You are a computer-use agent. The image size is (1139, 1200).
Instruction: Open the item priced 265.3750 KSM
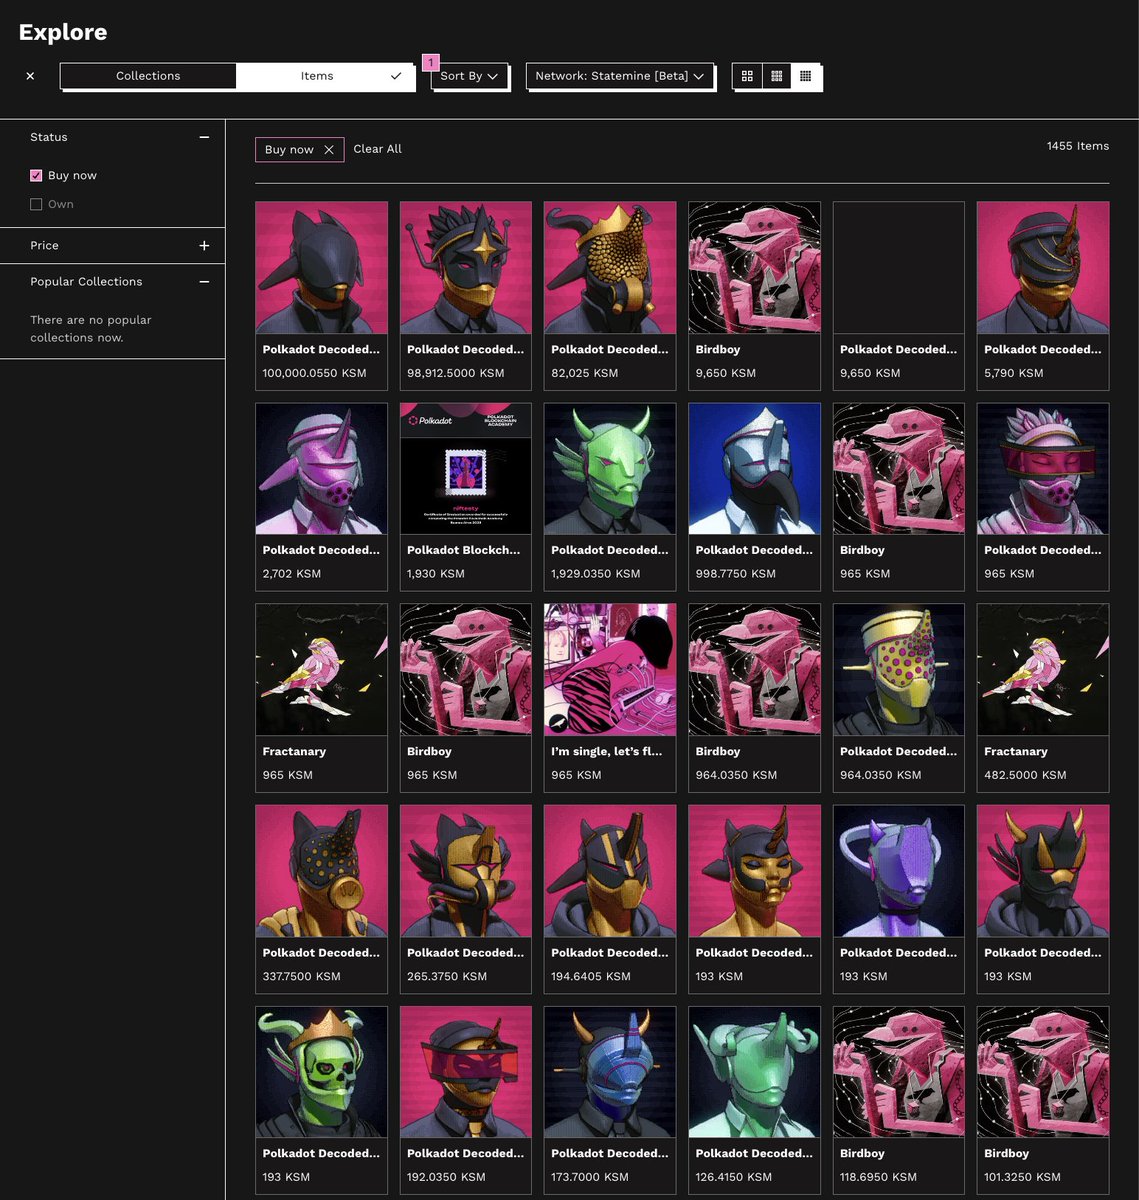pos(466,899)
